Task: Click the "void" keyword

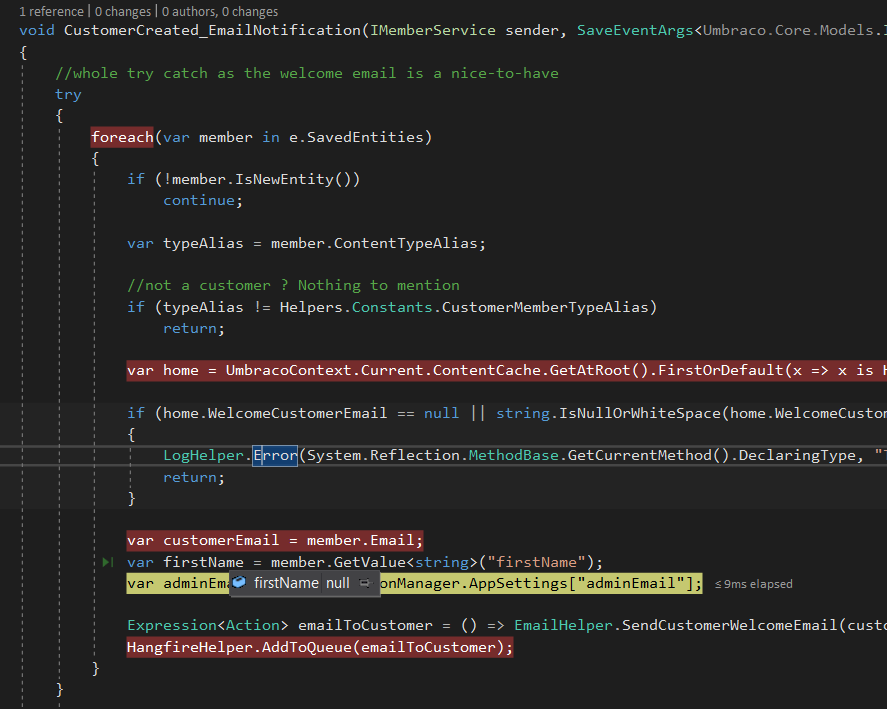Action: 37,30
